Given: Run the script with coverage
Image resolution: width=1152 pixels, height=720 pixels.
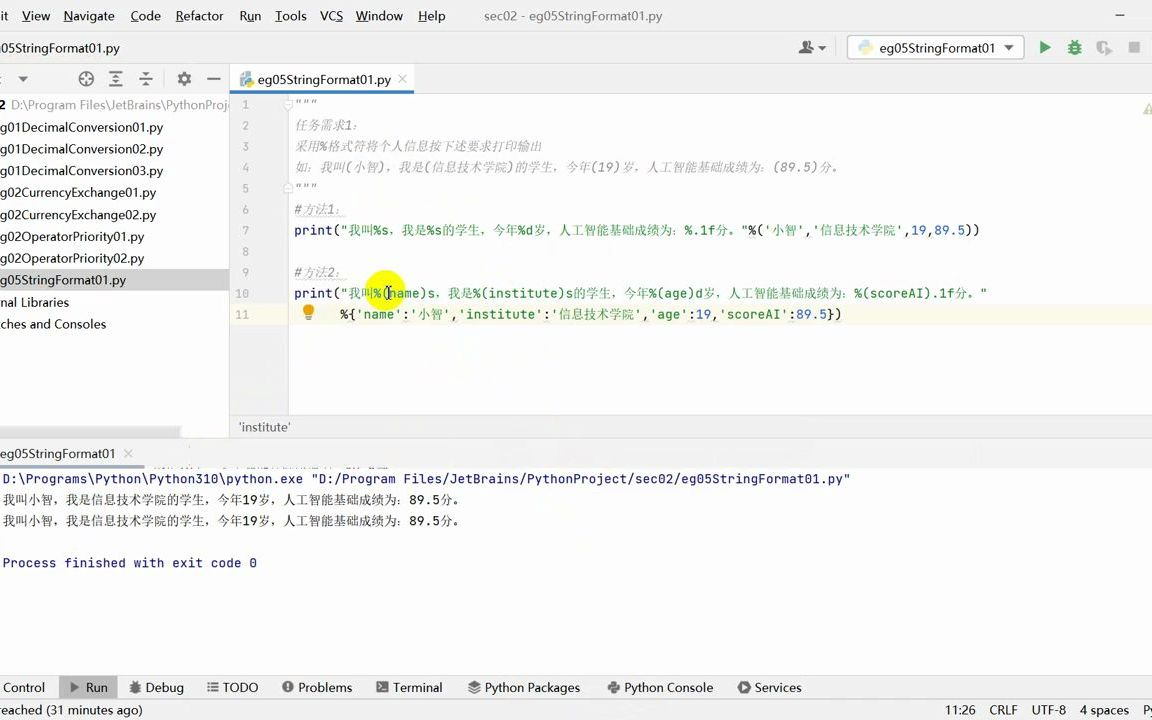Looking at the screenshot, I should 1104,47.
